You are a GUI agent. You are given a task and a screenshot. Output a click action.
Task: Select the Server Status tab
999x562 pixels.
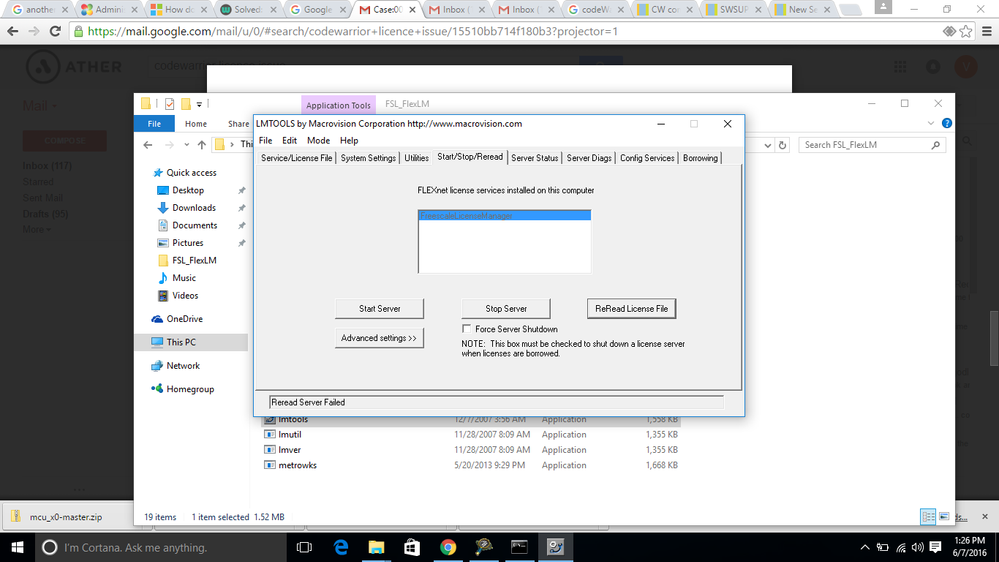tap(535, 158)
